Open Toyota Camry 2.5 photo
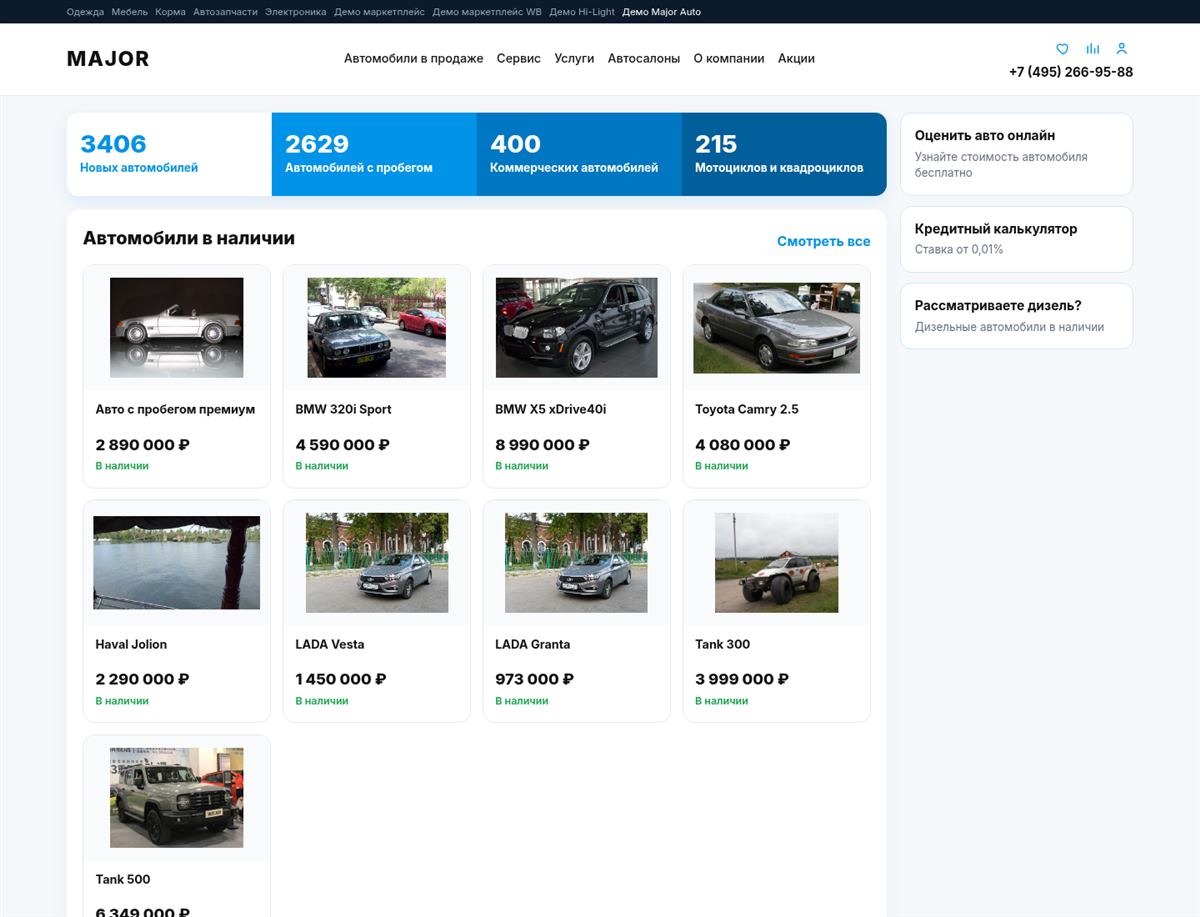 (777, 328)
